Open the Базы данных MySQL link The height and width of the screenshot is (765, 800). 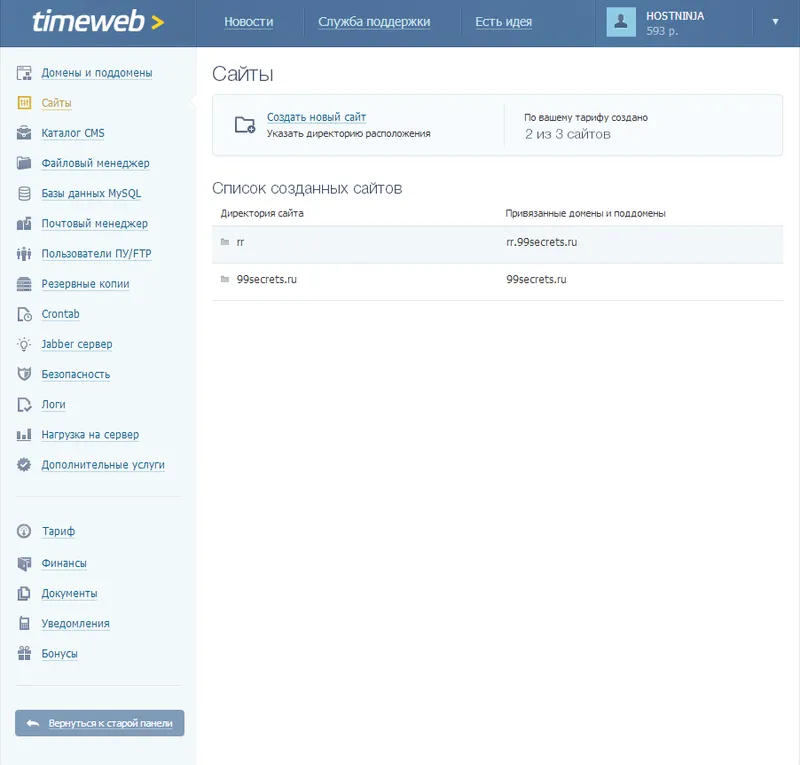[91, 193]
